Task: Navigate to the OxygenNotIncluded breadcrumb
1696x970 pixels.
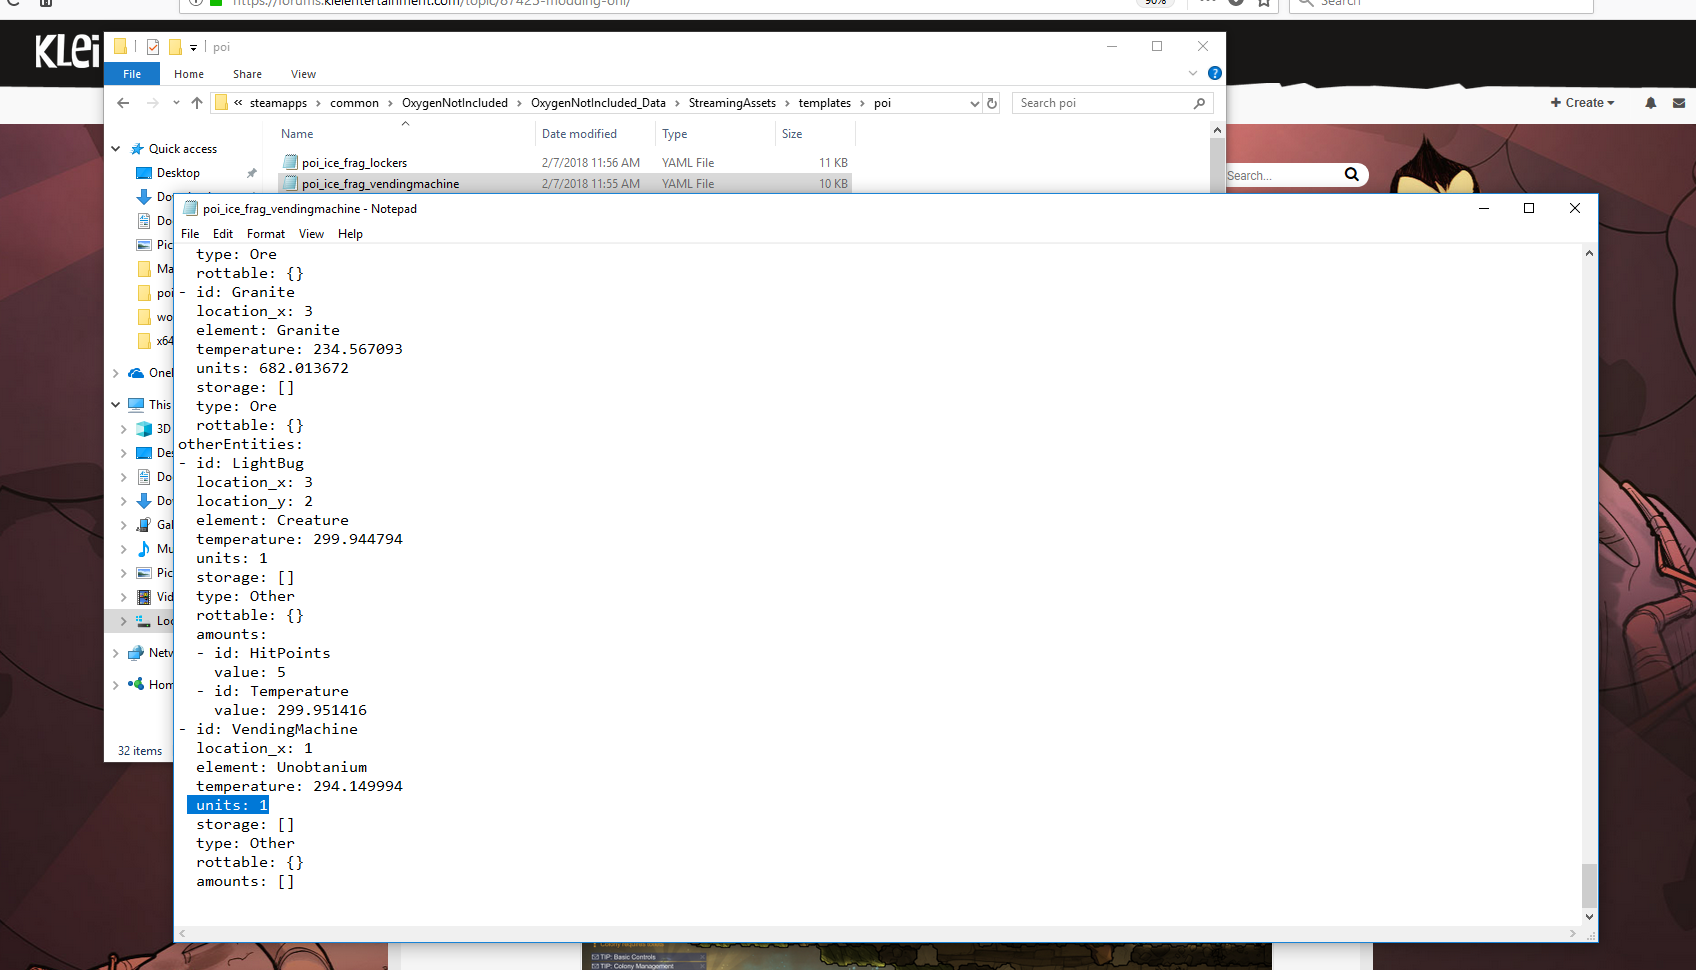Action: click(455, 103)
